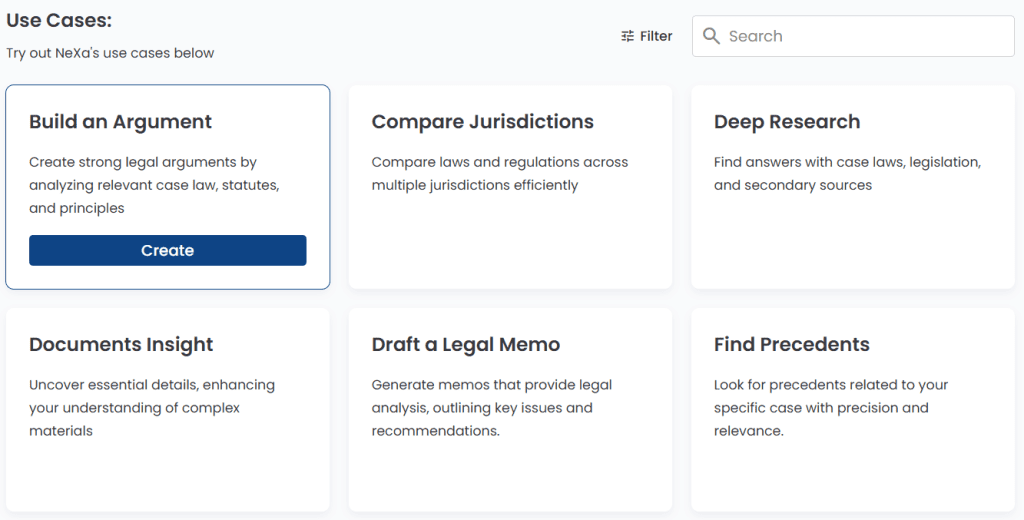Click the 'Generate memos that provide legal' description

(492, 408)
